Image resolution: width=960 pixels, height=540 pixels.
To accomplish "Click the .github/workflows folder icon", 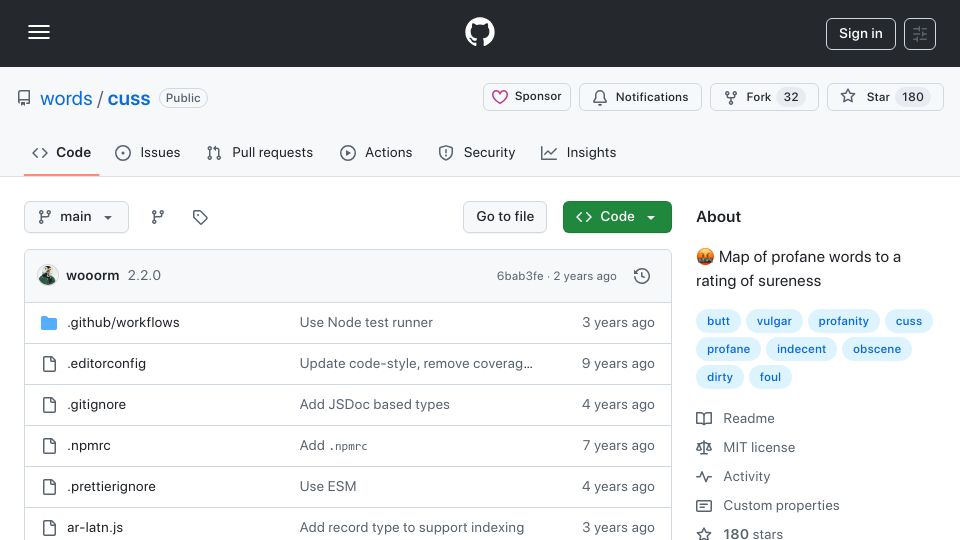I will pos(49,323).
